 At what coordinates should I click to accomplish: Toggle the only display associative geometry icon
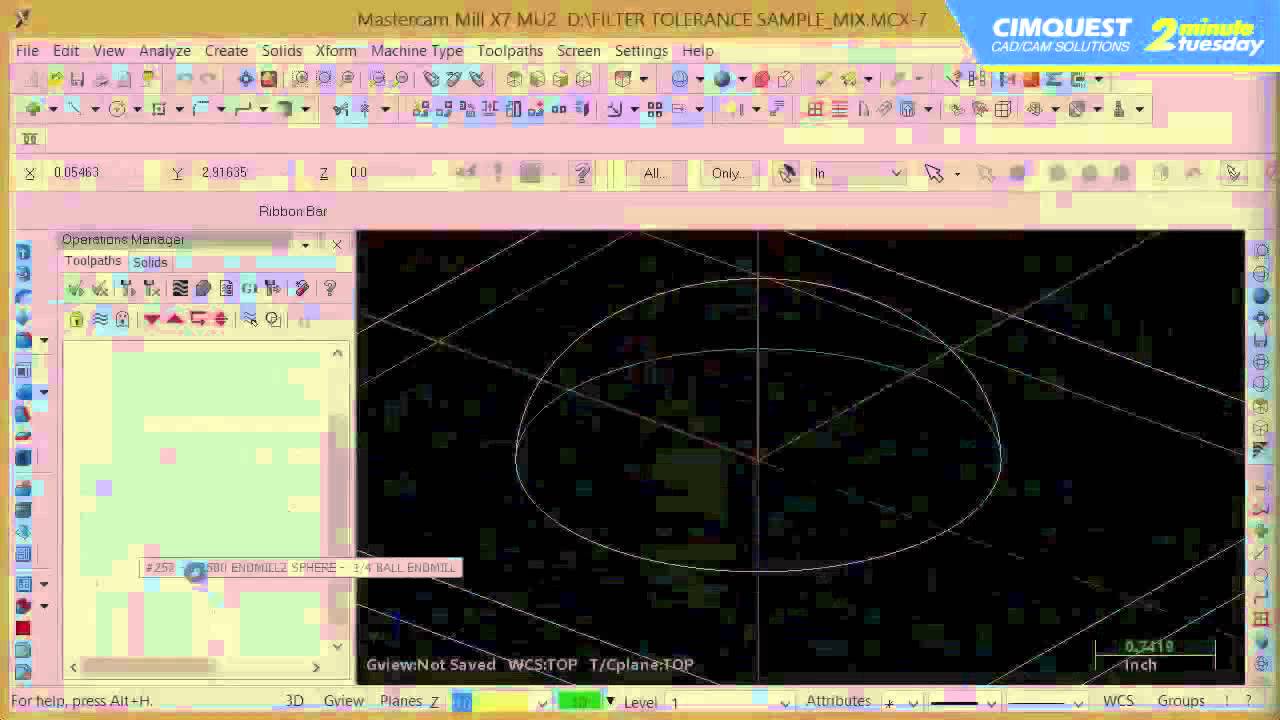(272, 320)
